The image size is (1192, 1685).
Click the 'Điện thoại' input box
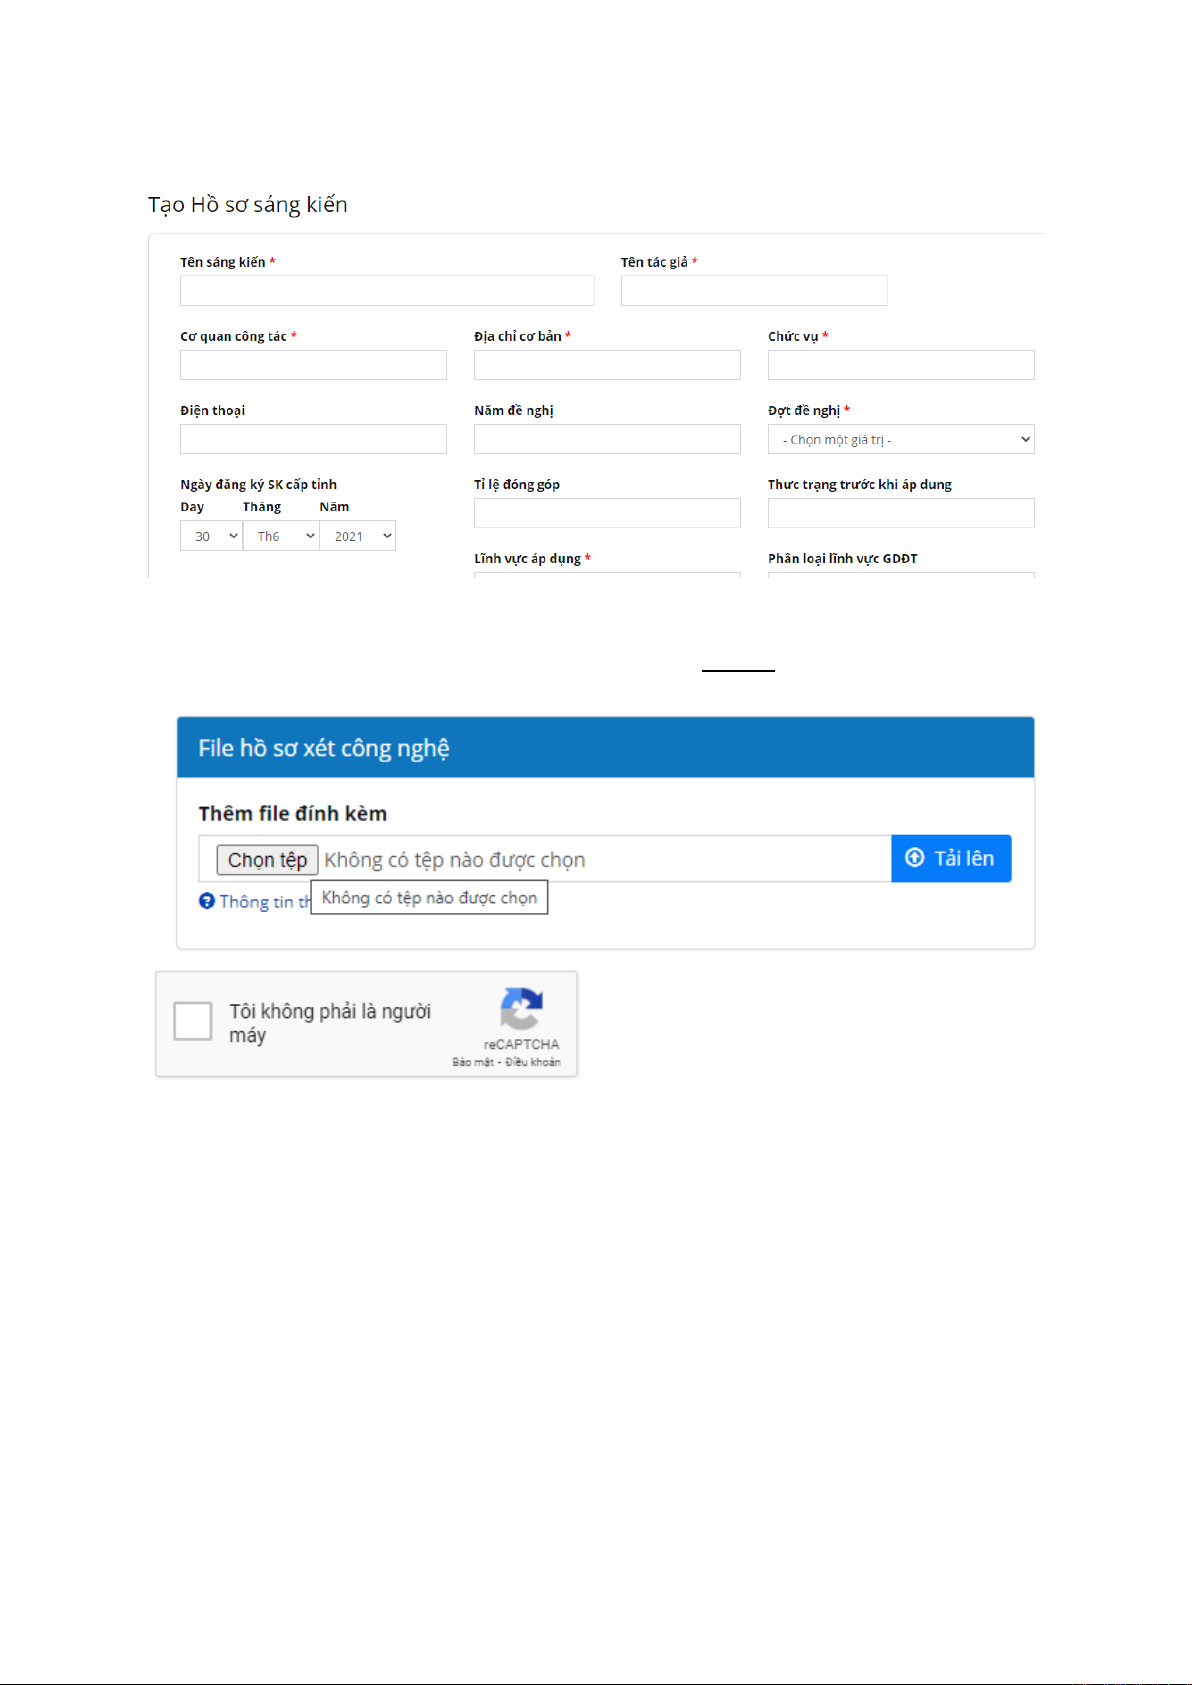pos(313,439)
